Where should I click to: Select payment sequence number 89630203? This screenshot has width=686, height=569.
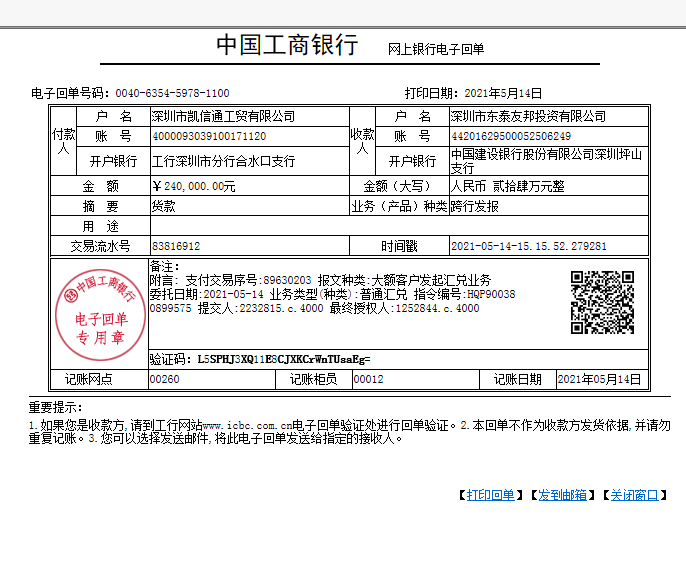[x=287, y=280]
